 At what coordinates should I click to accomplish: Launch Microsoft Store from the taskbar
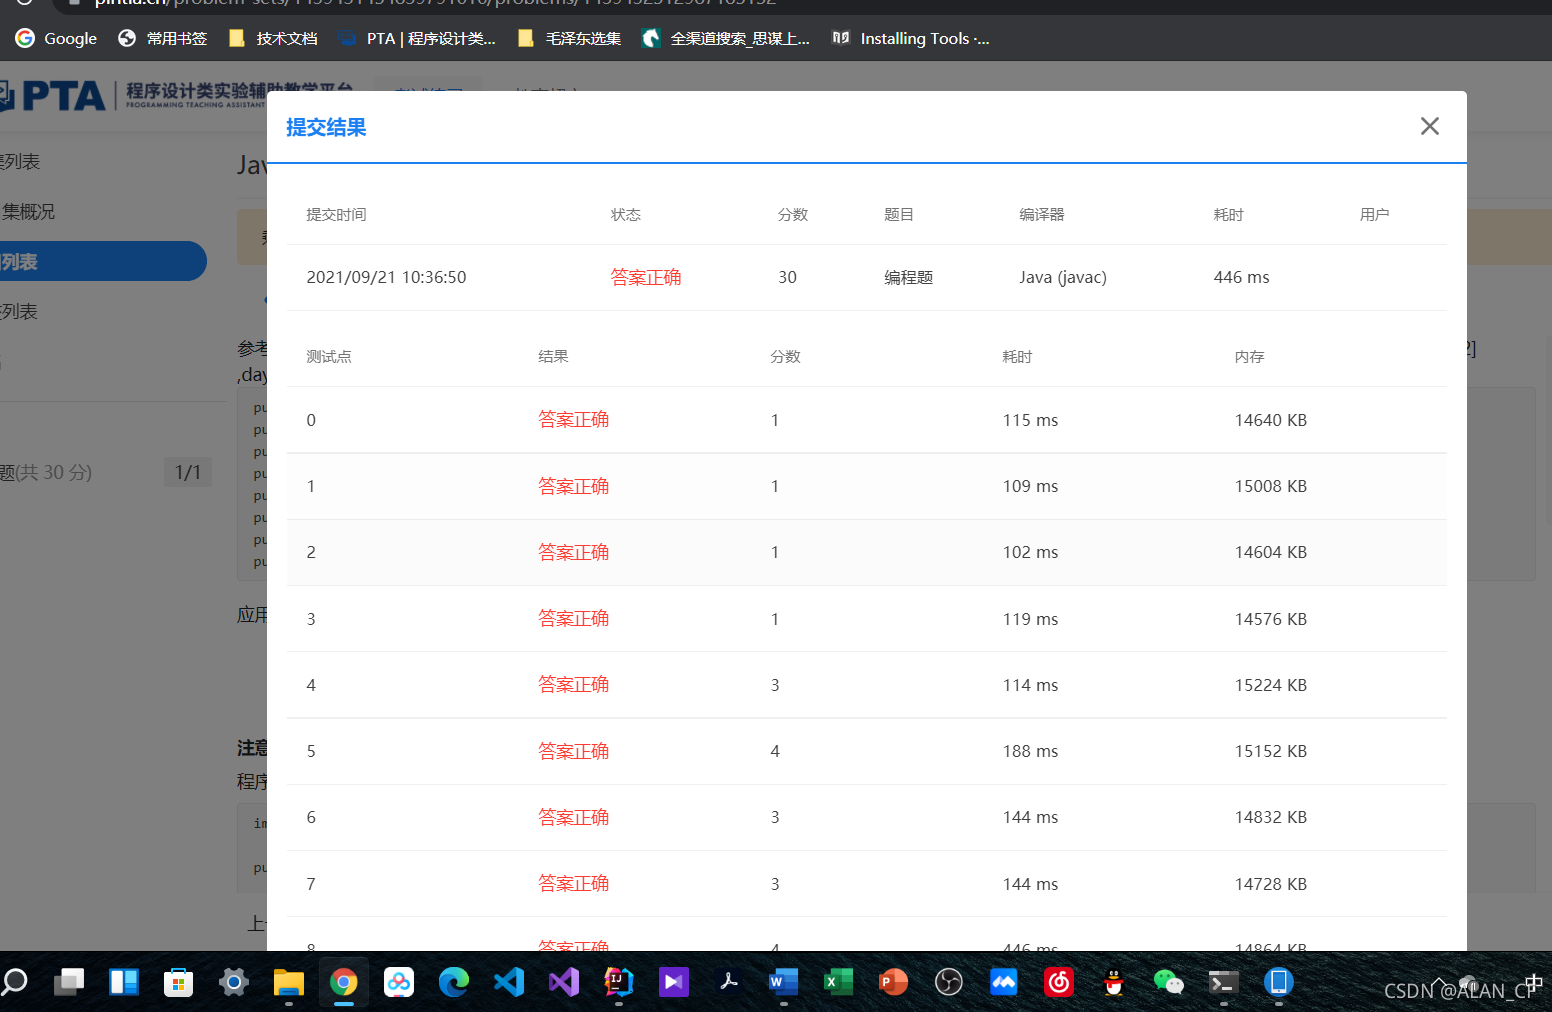coord(178,982)
